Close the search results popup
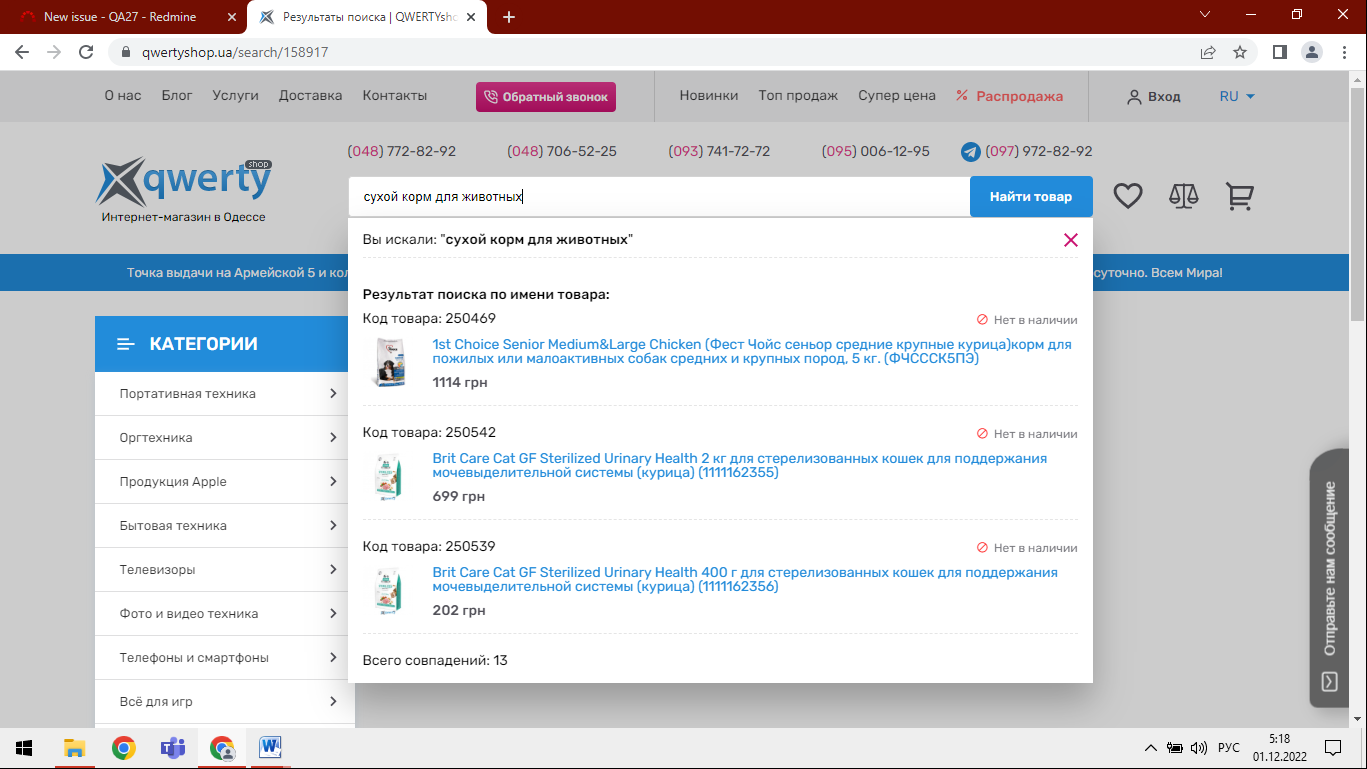The width and height of the screenshot is (1367, 769). (x=1071, y=240)
